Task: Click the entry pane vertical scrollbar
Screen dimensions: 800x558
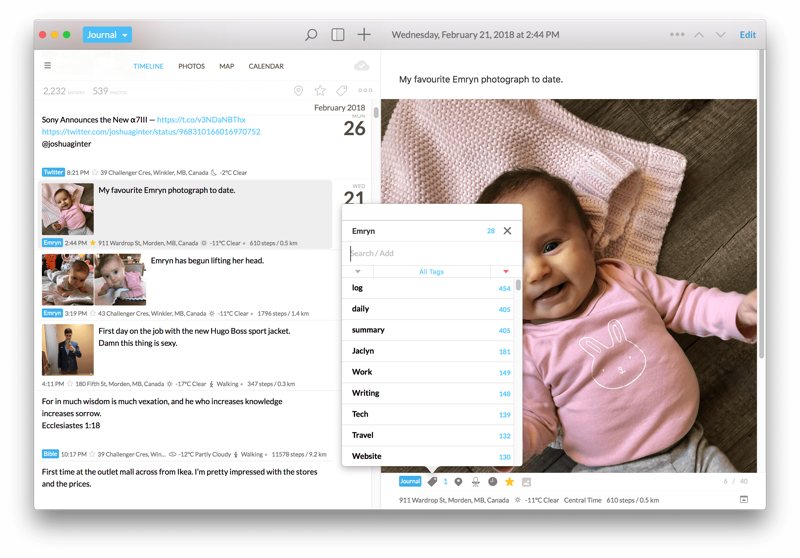Action: 762,204
